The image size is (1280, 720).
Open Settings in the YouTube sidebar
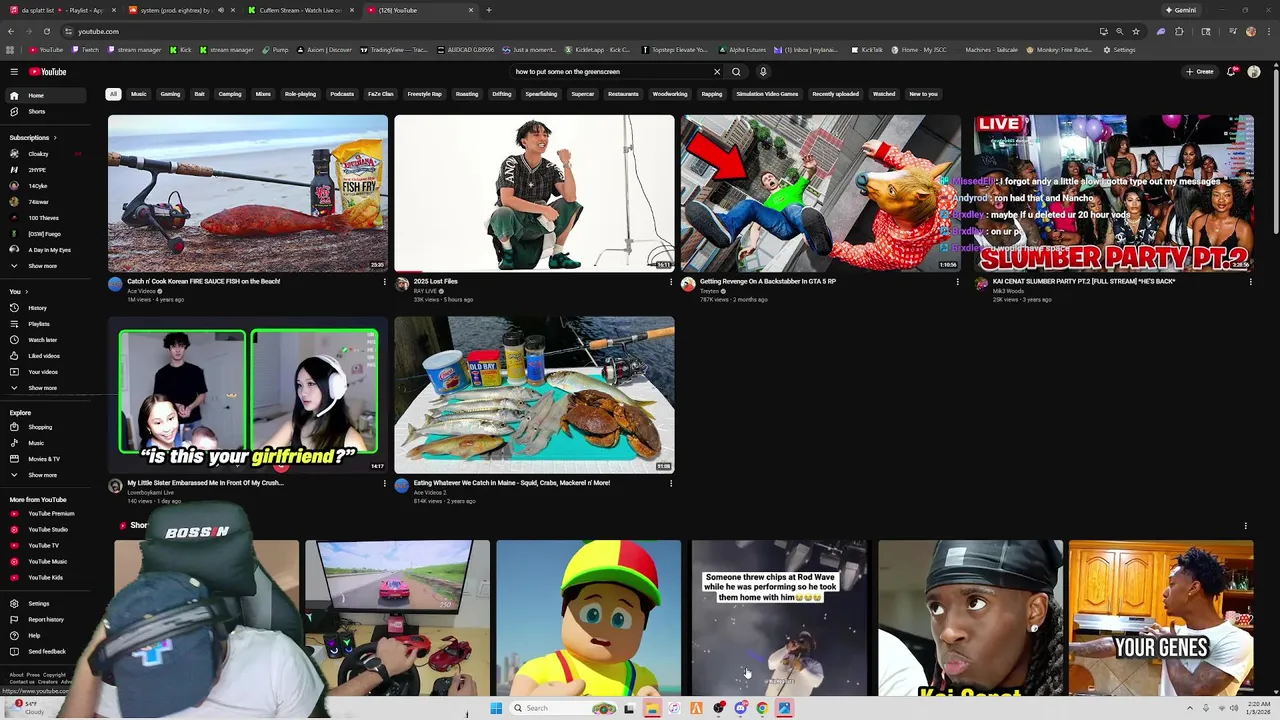[x=38, y=604]
